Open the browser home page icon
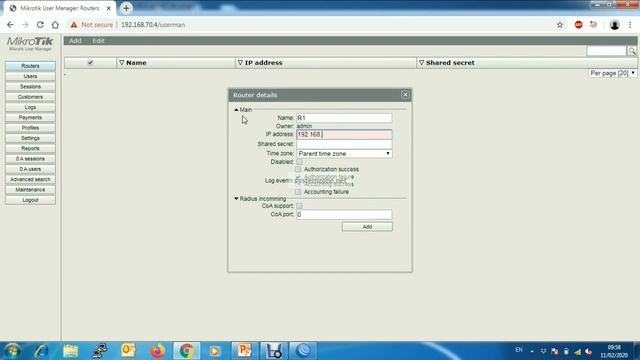 (x=55, y=25)
